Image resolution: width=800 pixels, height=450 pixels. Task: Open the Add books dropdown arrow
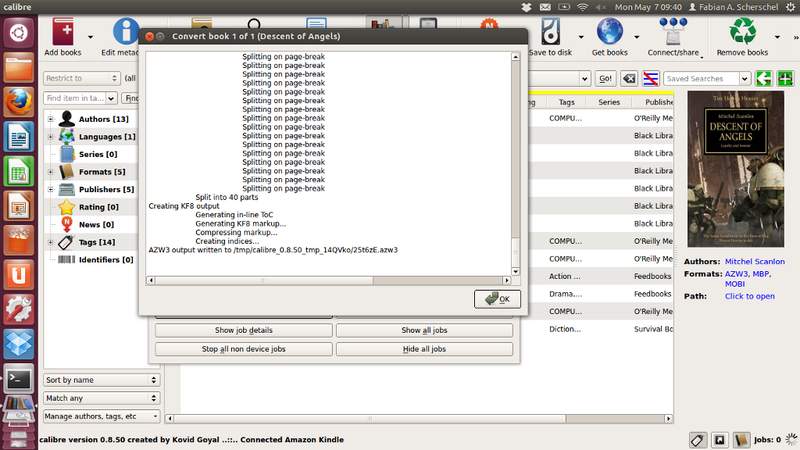(90, 37)
